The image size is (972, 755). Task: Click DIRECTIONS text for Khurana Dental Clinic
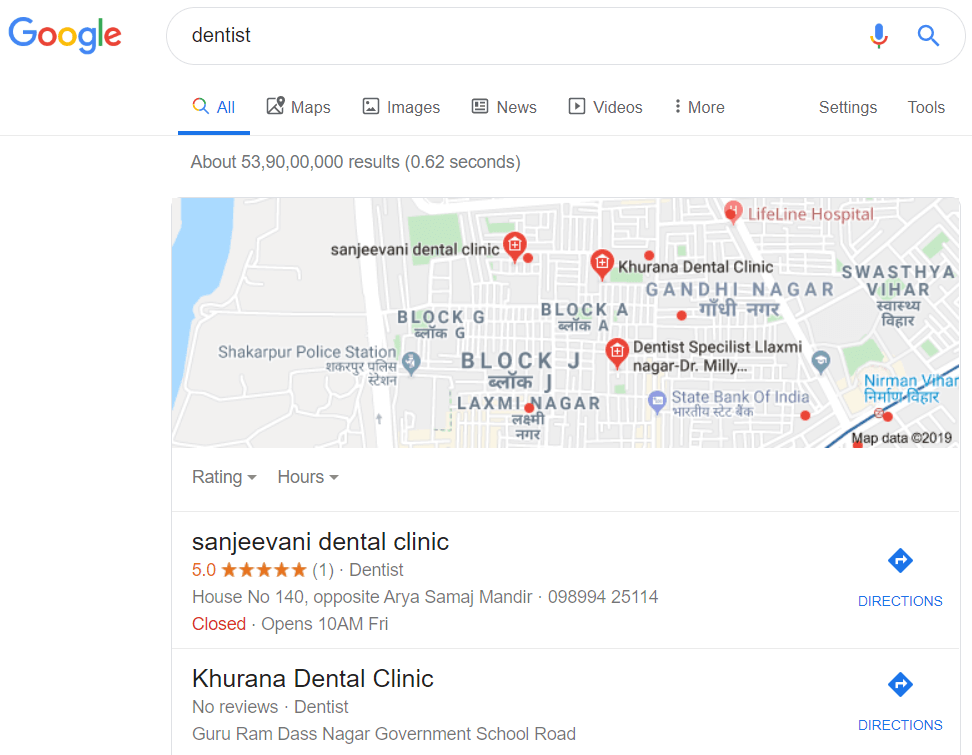point(900,725)
